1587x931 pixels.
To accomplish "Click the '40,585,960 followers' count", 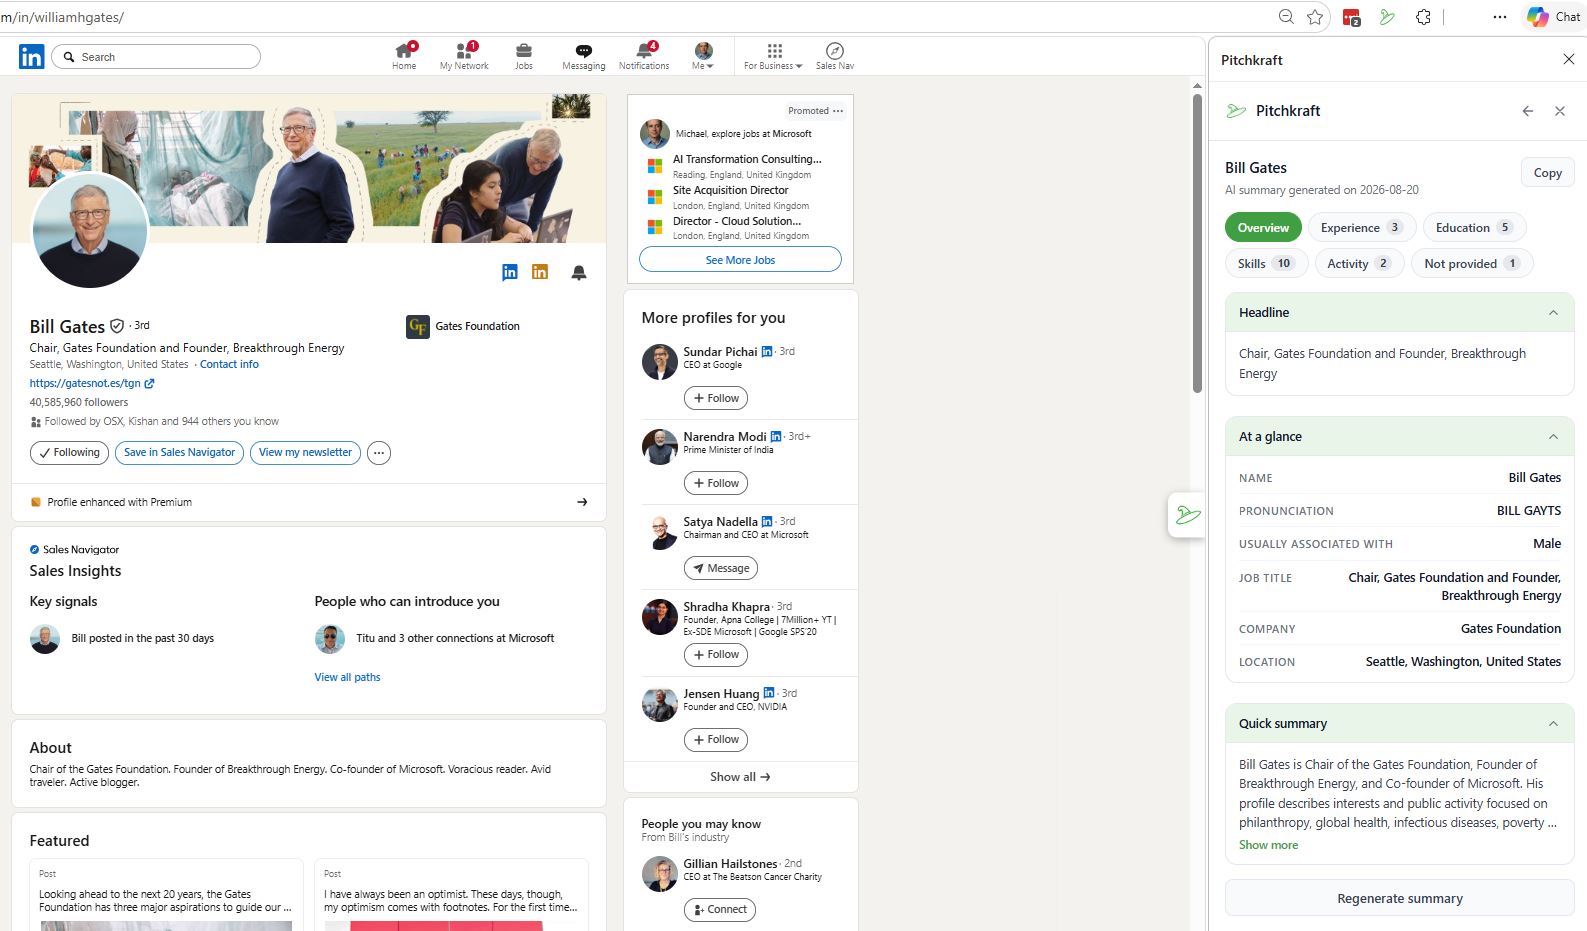I will (x=79, y=402).
